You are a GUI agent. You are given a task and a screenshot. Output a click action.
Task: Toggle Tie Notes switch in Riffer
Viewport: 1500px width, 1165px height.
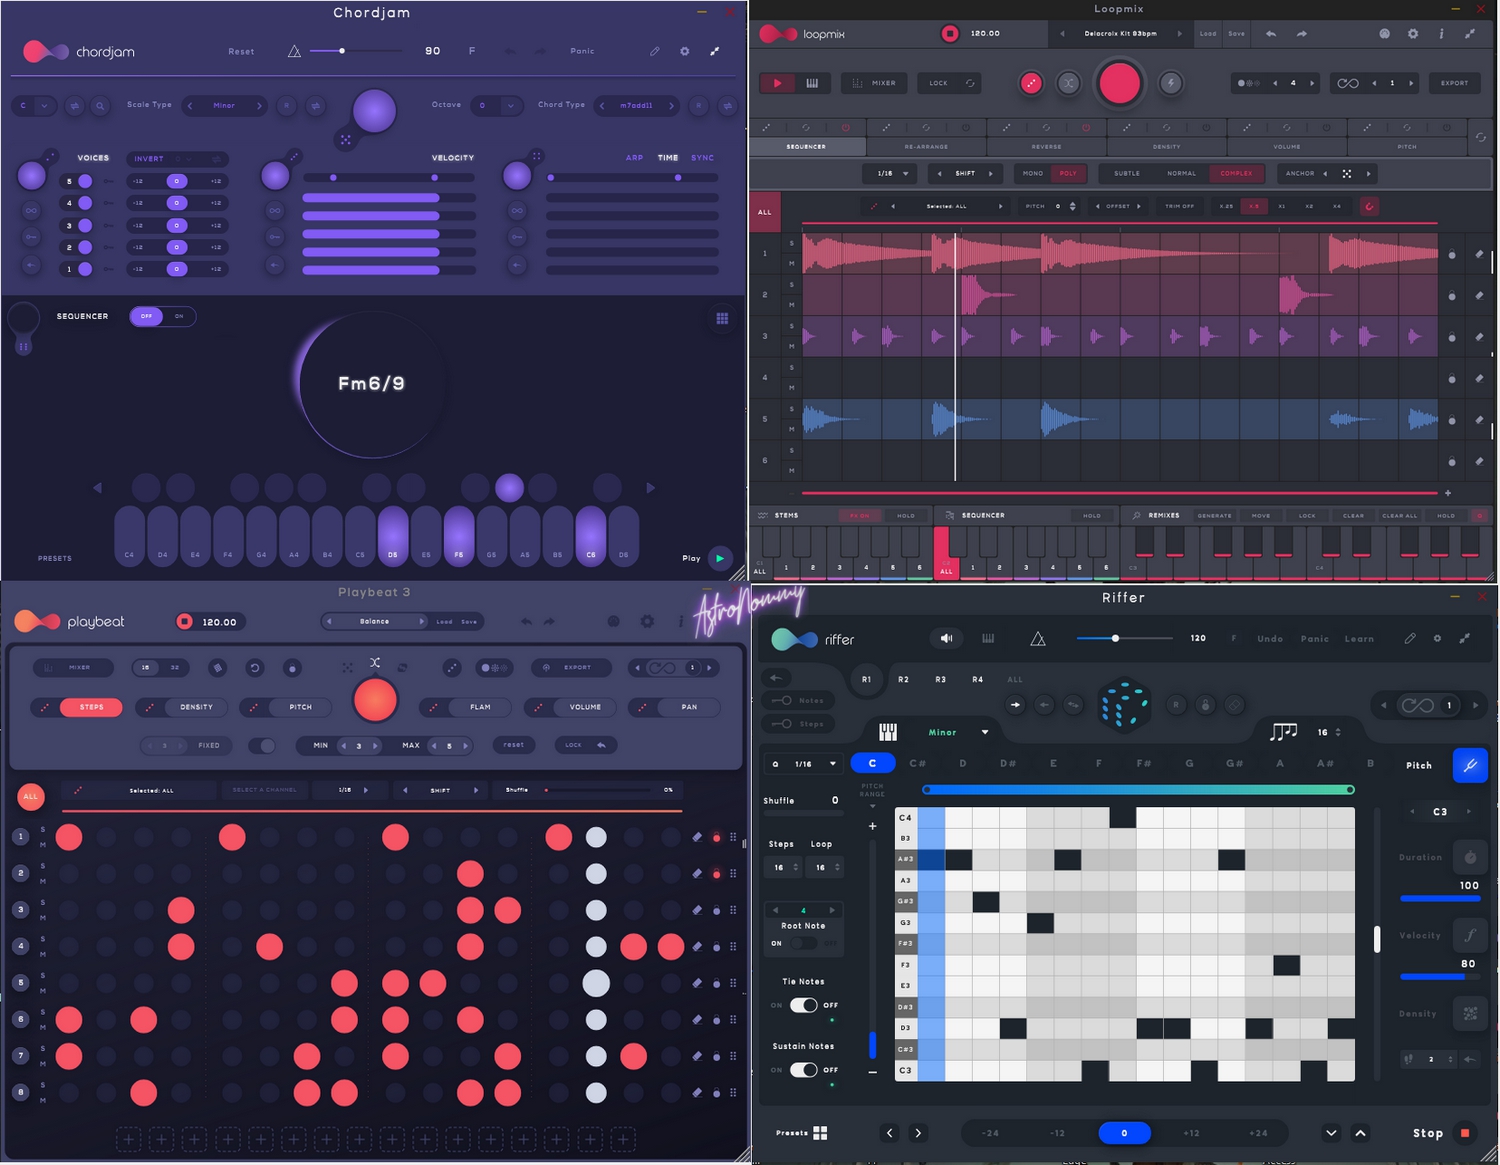pyautogui.click(x=803, y=1005)
